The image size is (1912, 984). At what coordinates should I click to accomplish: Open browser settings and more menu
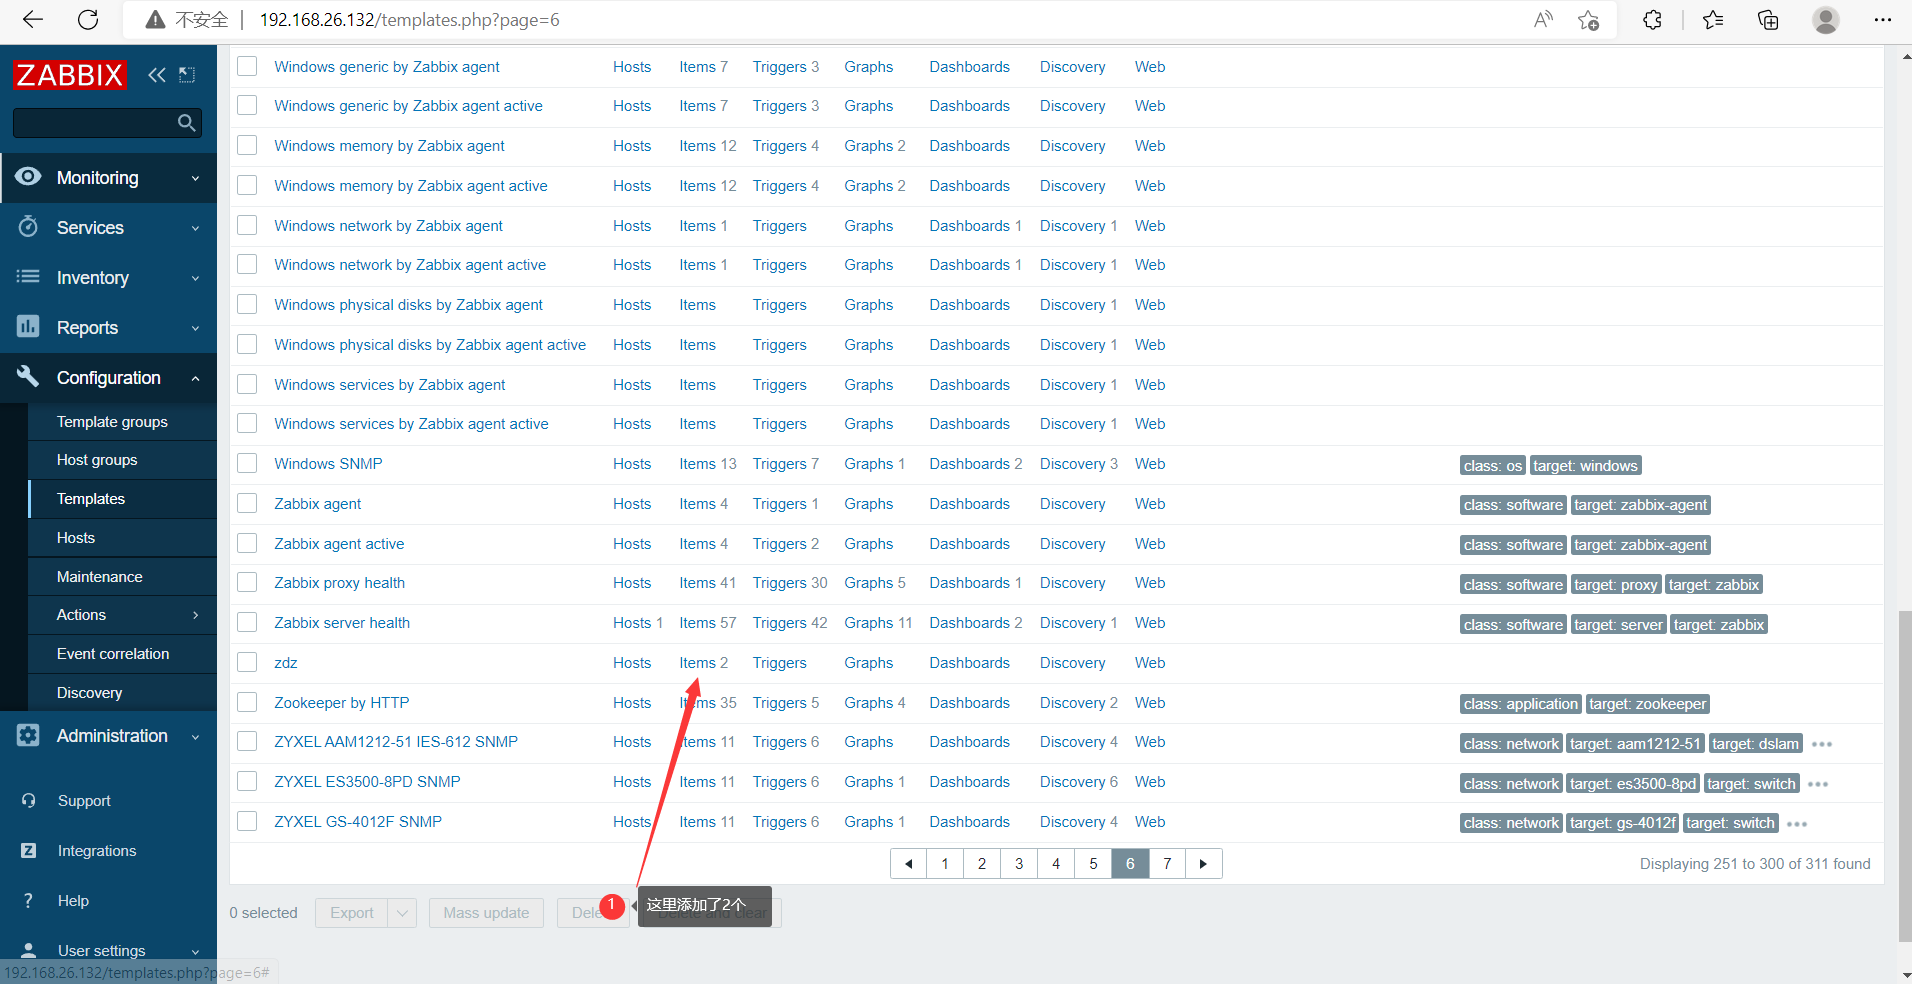click(x=1882, y=20)
